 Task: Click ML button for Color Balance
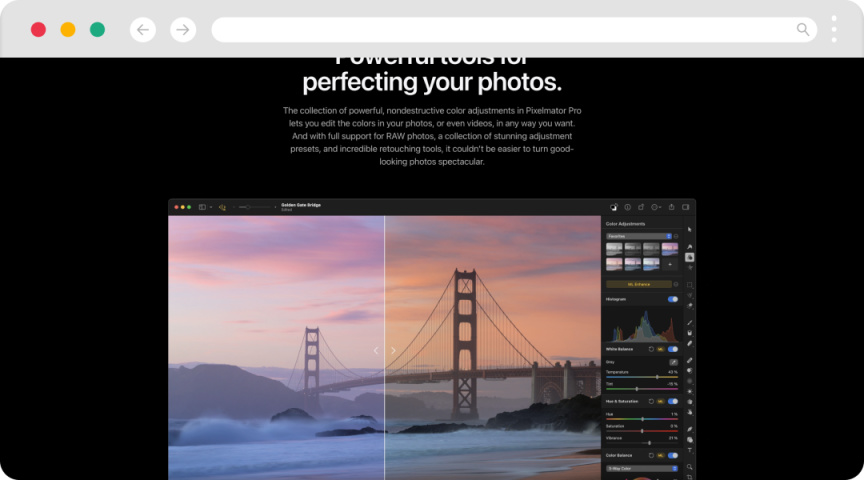click(661, 456)
